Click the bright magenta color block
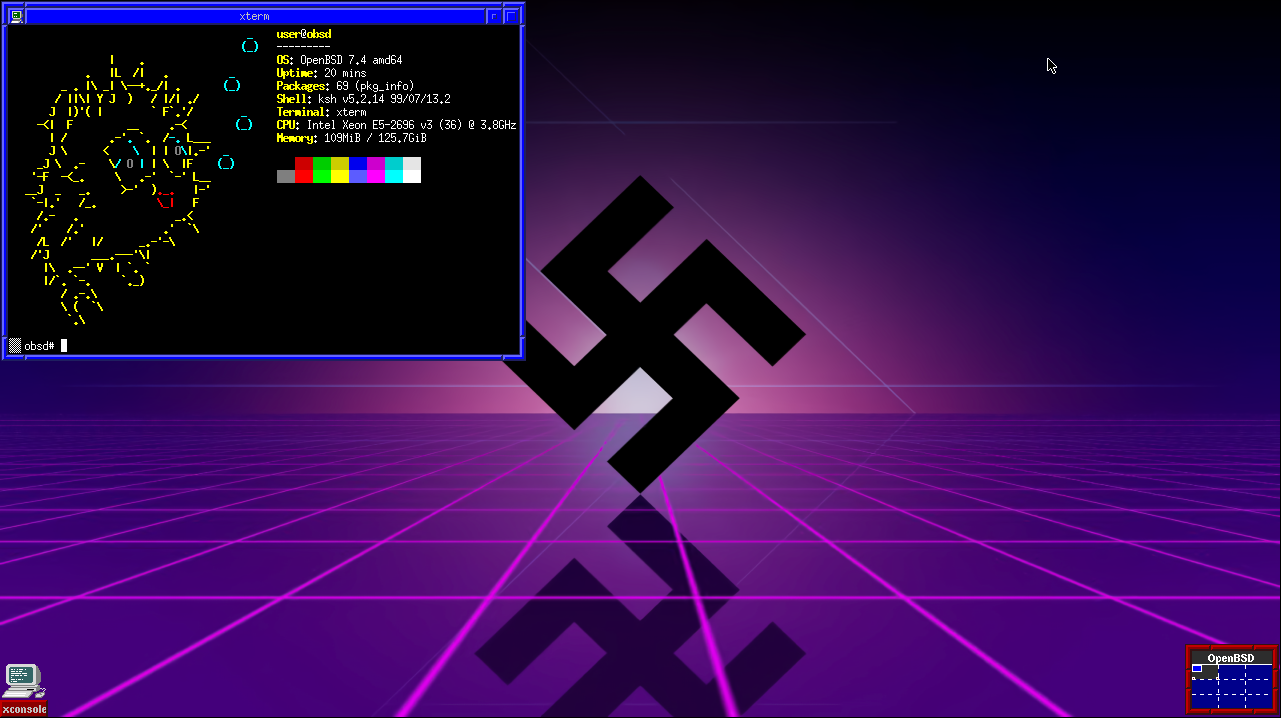1281x718 pixels. (376, 177)
